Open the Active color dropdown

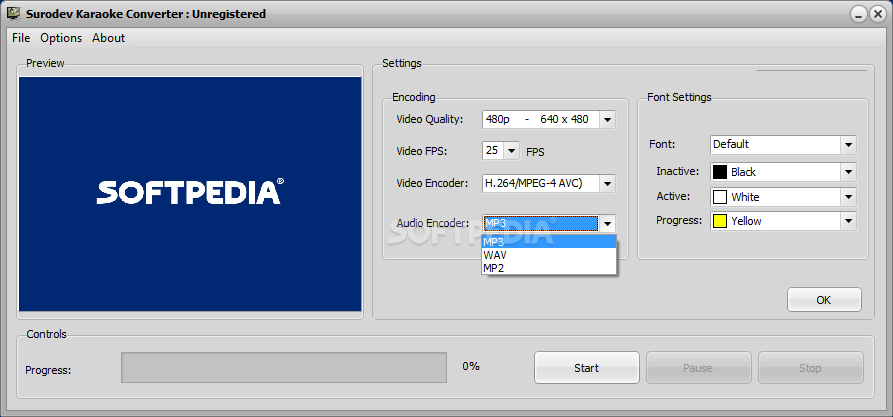[849, 197]
